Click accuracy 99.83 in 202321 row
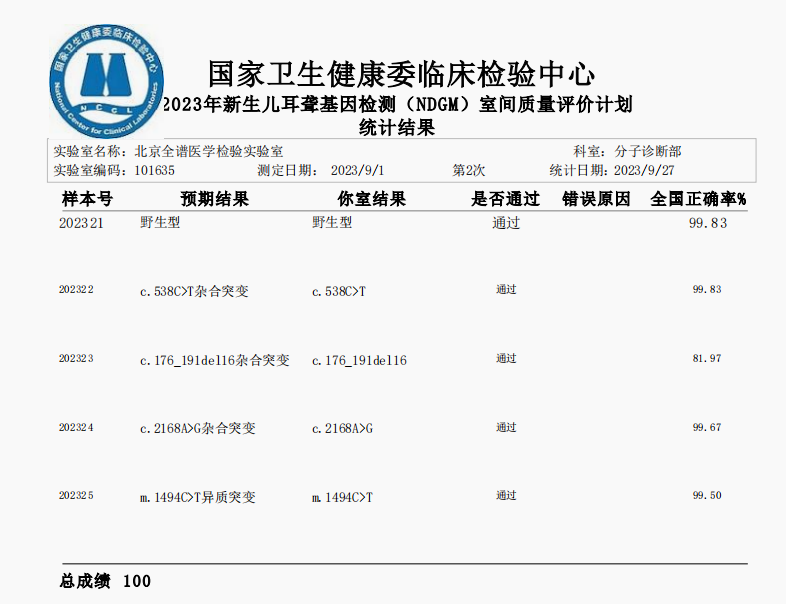The width and height of the screenshot is (786, 604). tap(708, 223)
